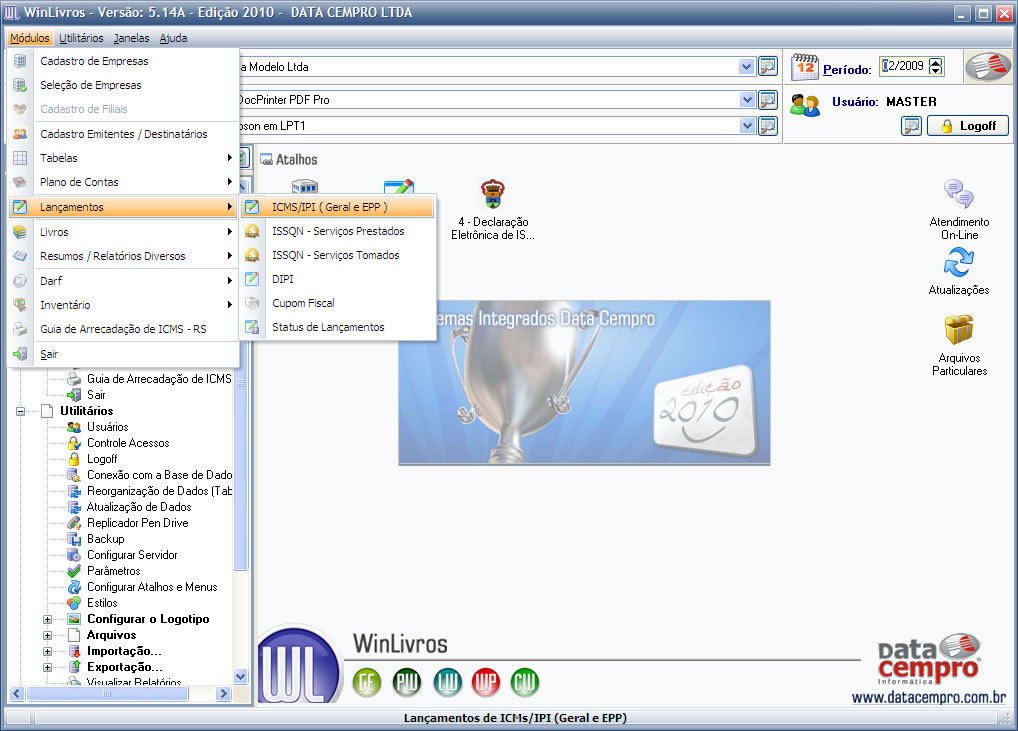Click the dark green PW module icon

point(407,682)
